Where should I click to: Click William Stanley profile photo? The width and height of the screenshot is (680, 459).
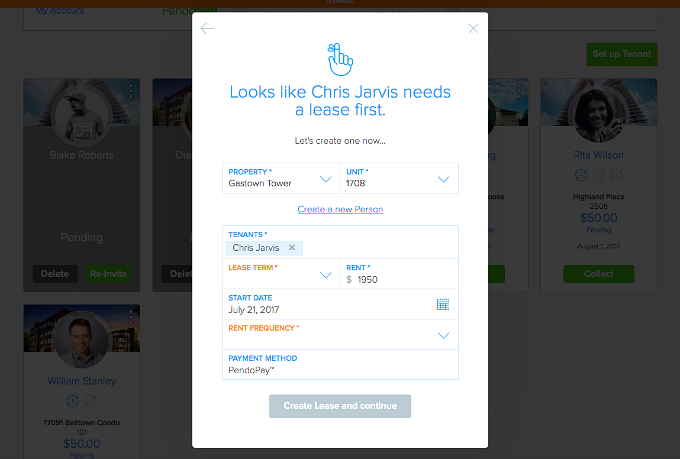(82, 340)
